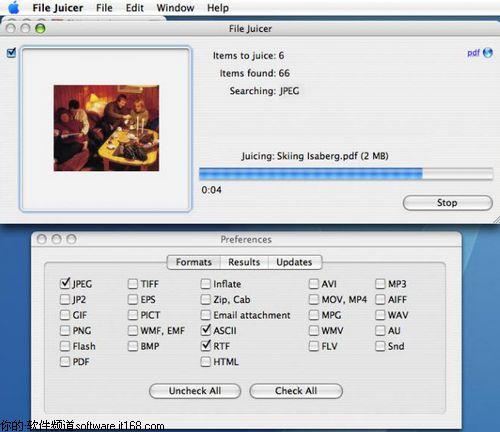Click the green zoom button on File Juicer window

40,29
